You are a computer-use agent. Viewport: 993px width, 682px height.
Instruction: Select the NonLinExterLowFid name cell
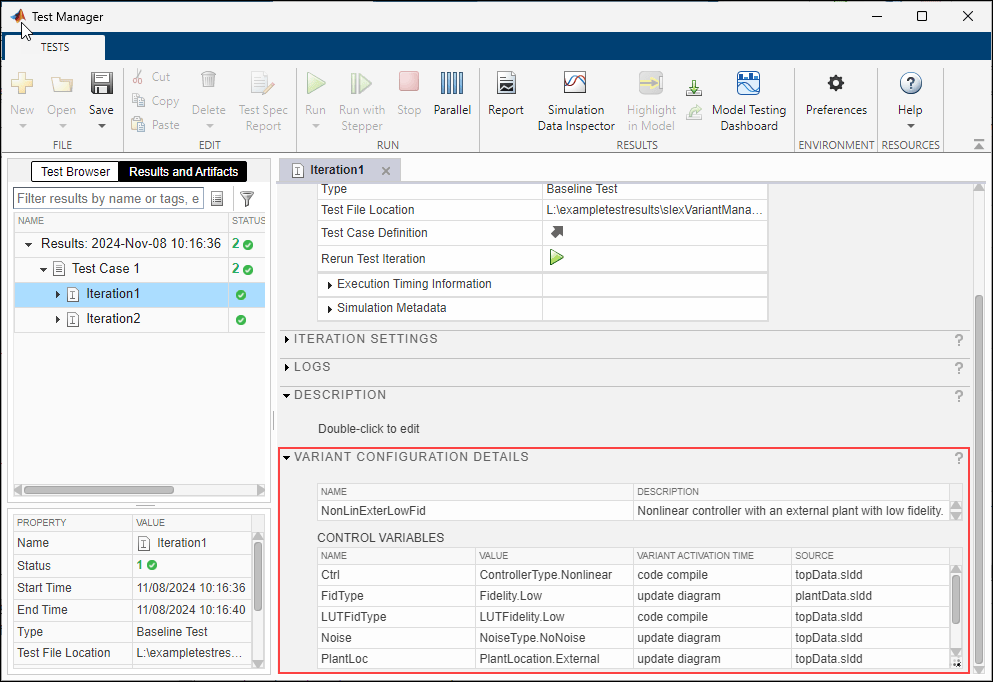click(475, 511)
